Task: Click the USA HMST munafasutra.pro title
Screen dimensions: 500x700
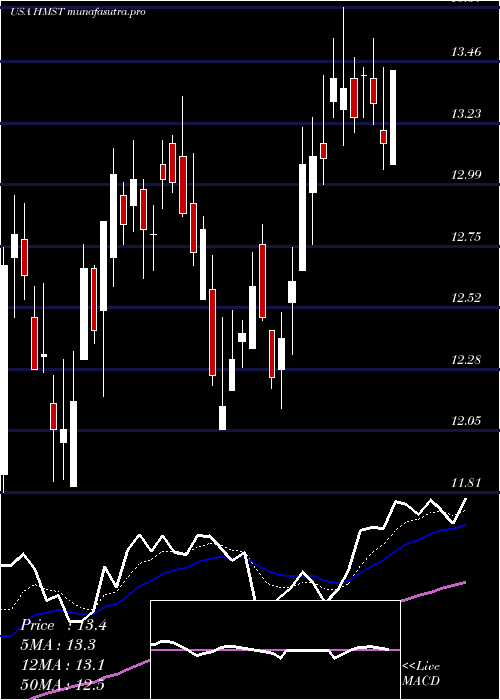Action: 78,12
